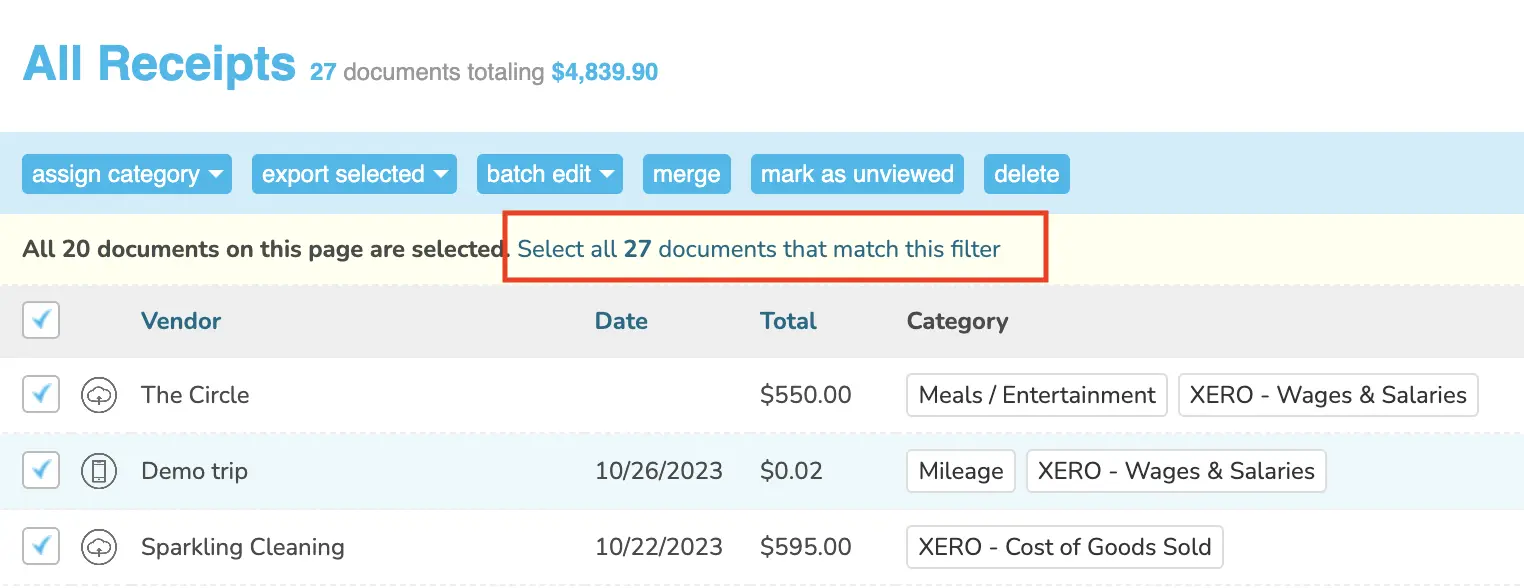Click the merge button
This screenshot has height=588, width=1524.
pos(687,174)
